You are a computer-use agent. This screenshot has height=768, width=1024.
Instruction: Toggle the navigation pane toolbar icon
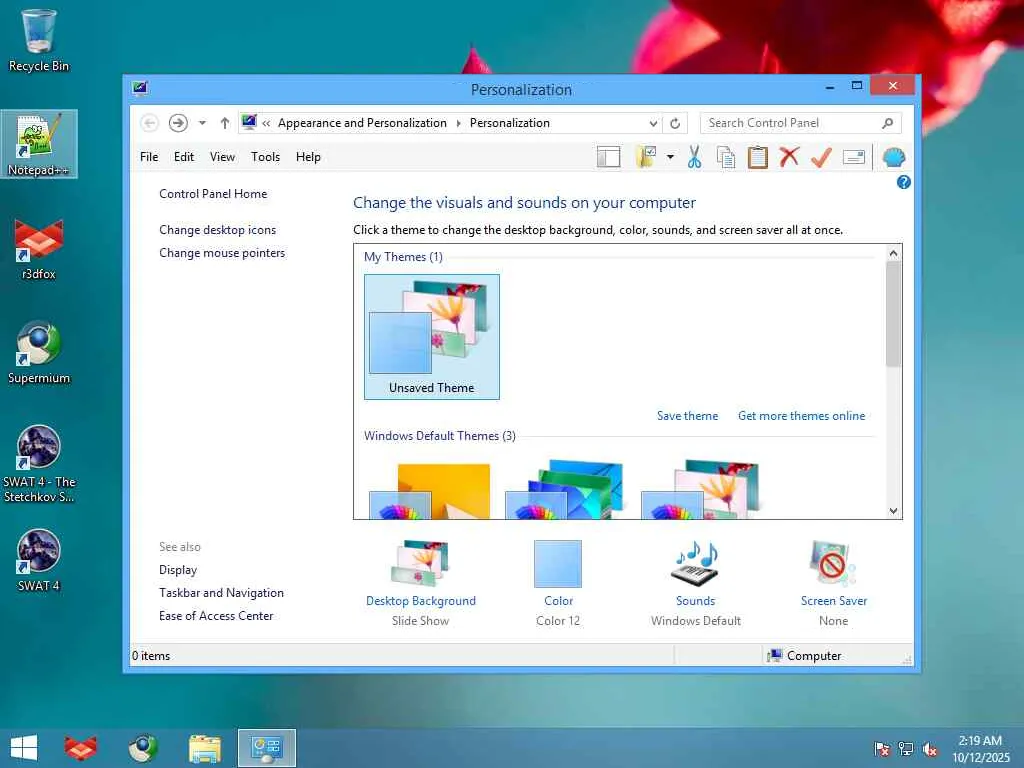608,157
